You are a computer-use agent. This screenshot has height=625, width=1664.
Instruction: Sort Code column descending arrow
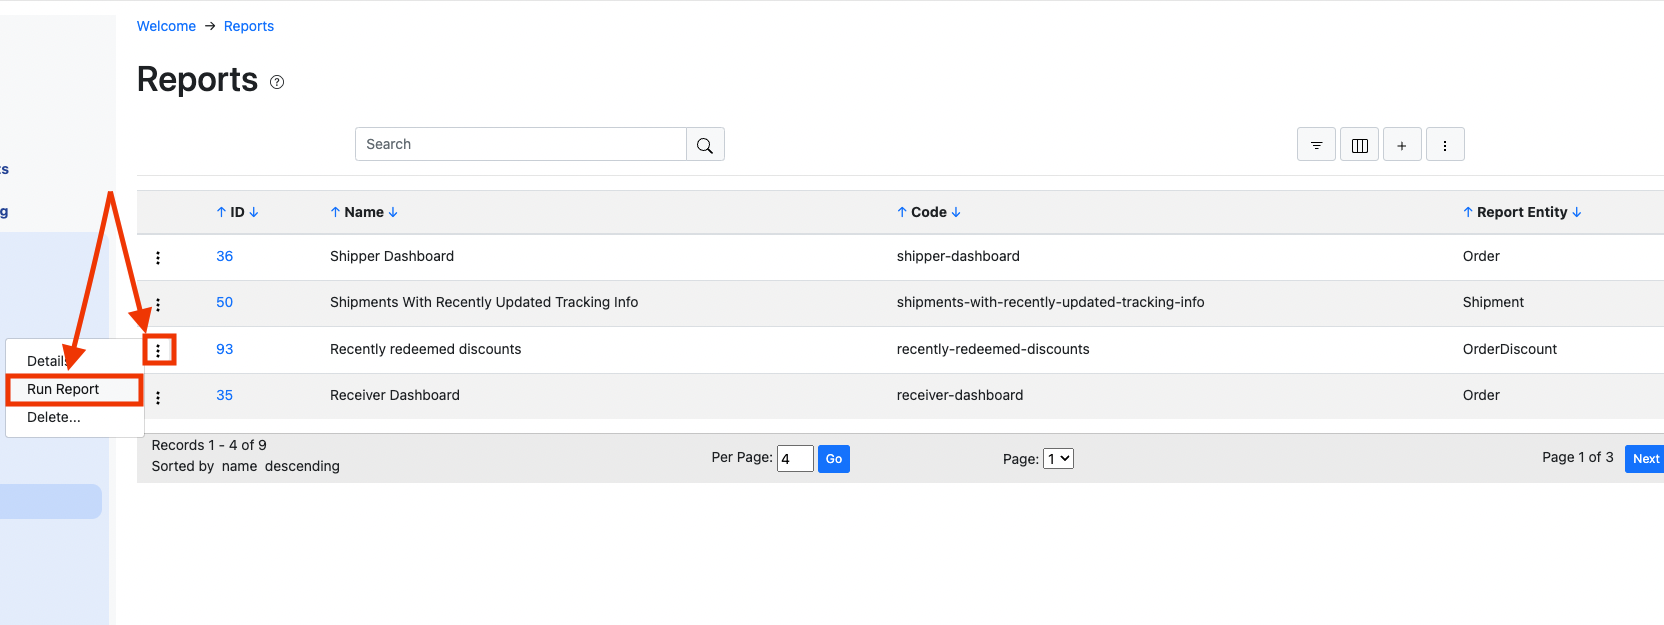point(956,212)
